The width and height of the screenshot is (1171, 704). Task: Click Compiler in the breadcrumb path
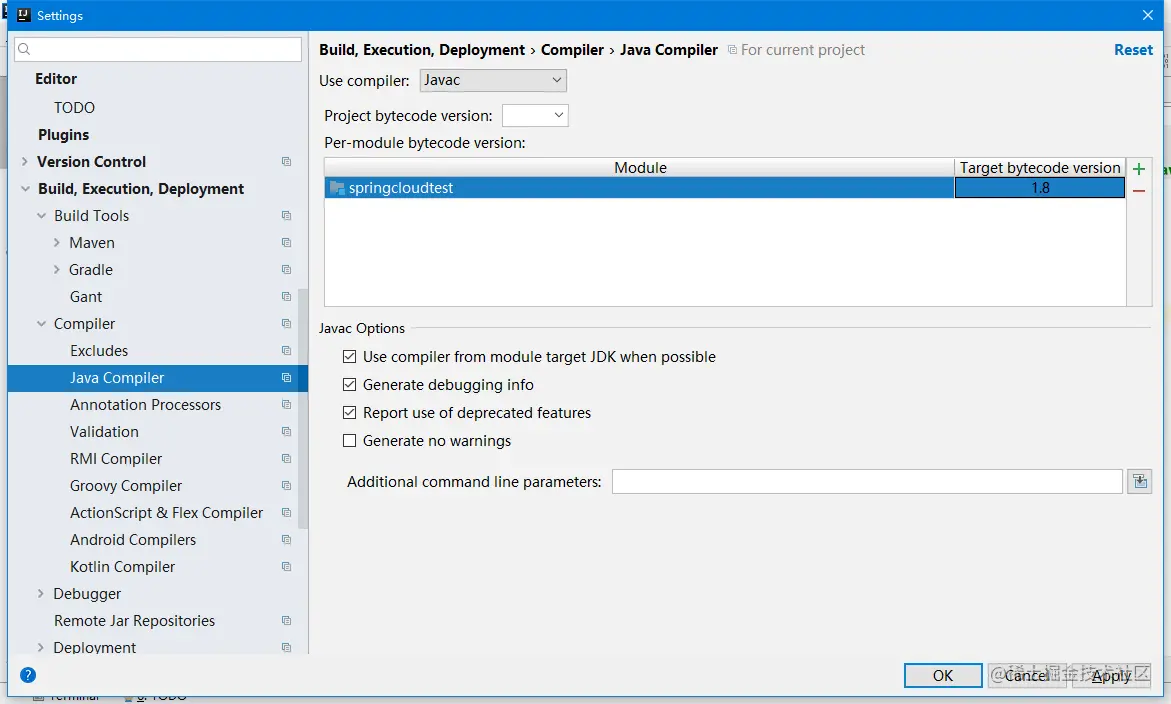tap(572, 49)
